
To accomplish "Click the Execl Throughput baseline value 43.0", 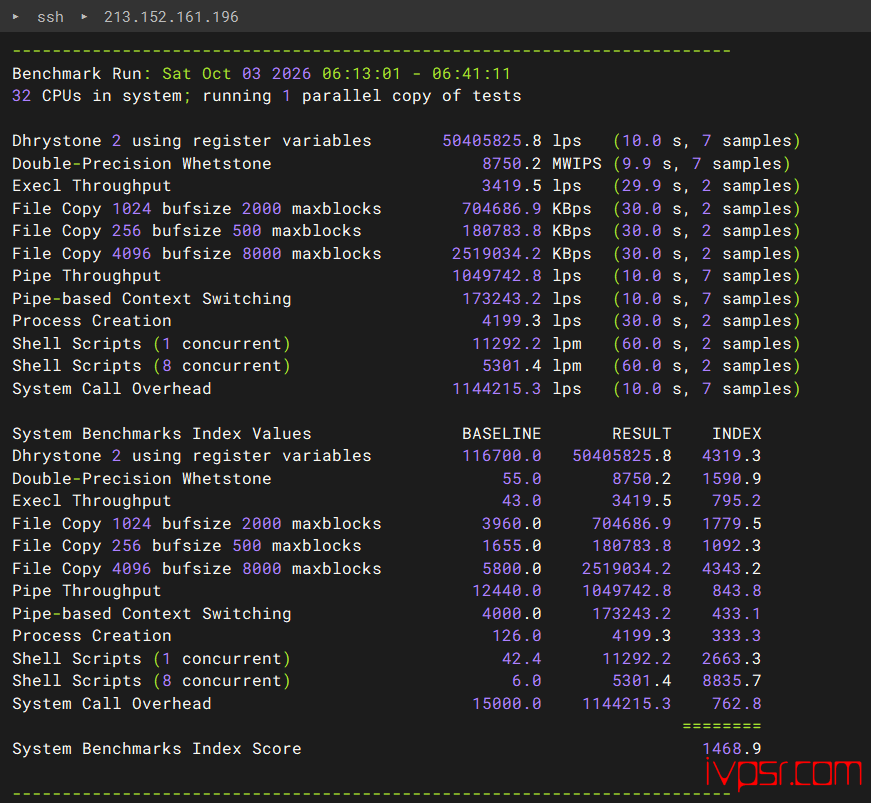I will point(522,501).
